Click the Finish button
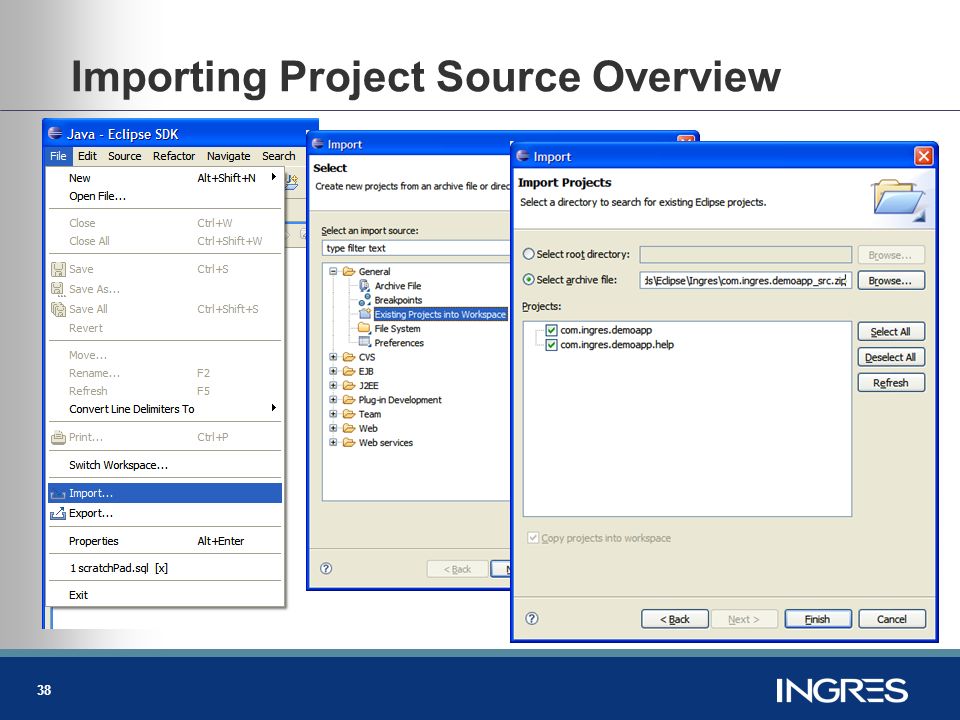This screenshot has width=960, height=720. pos(818,619)
